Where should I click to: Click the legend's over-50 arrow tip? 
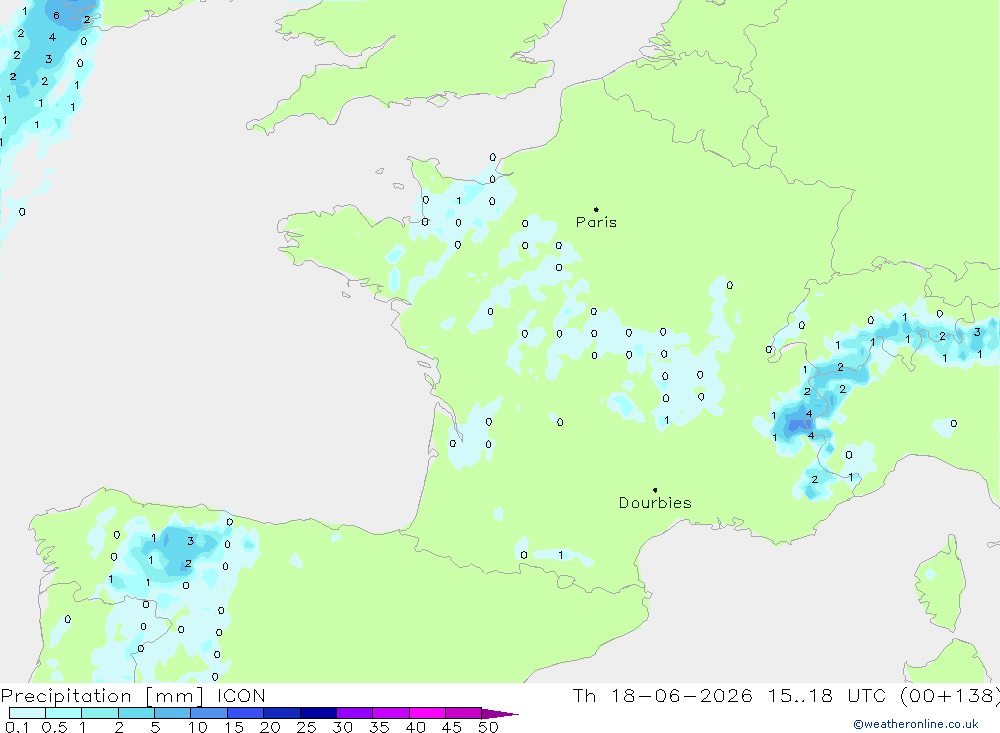tap(501, 713)
